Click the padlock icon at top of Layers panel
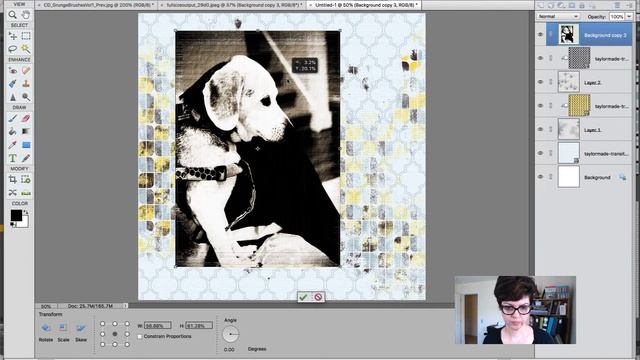This screenshot has width=640, height=360. point(582,5)
